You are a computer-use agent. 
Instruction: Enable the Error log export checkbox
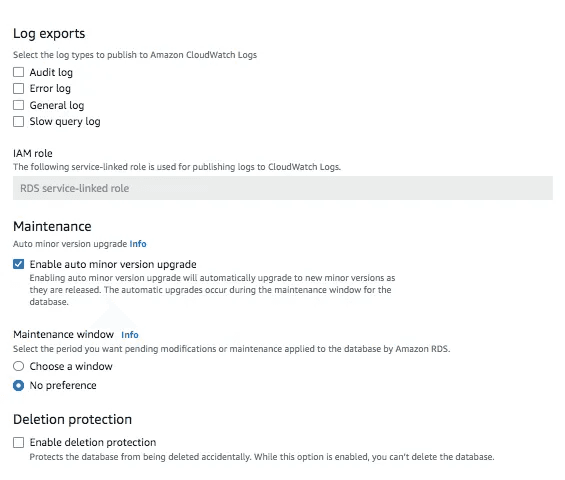coord(18,88)
